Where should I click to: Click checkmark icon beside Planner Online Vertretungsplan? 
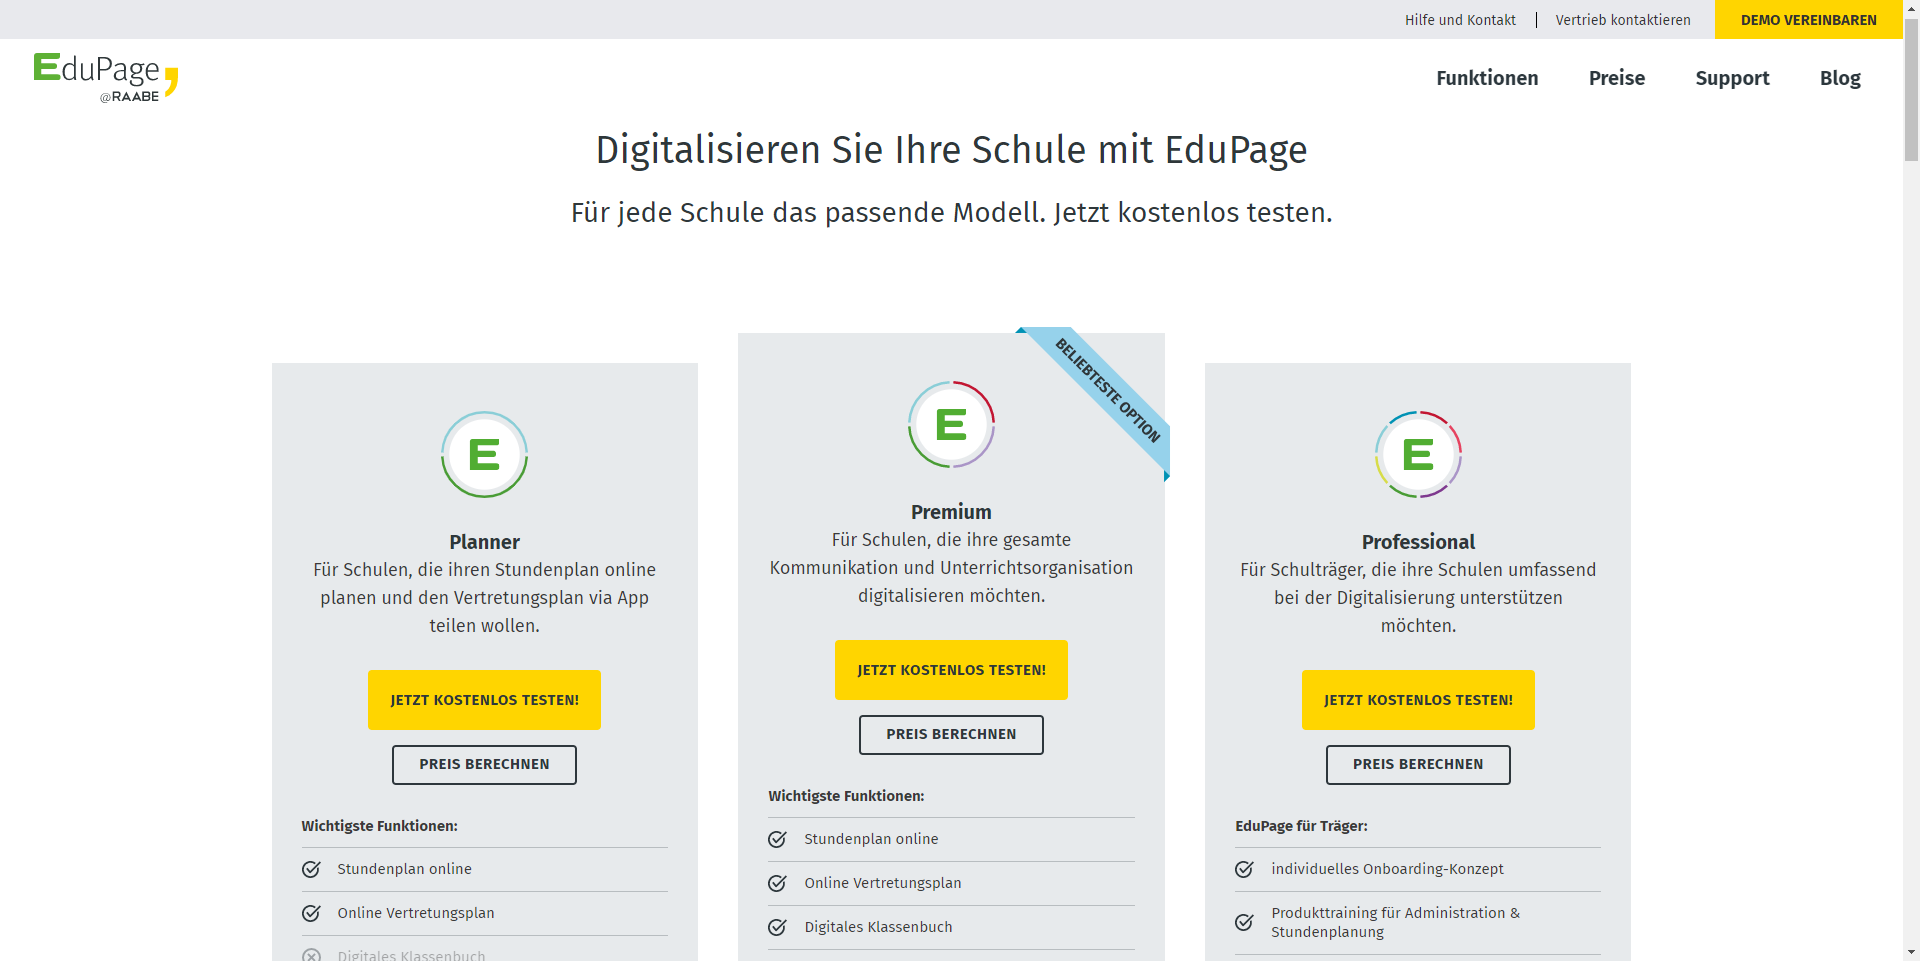[x=311, y=913]
